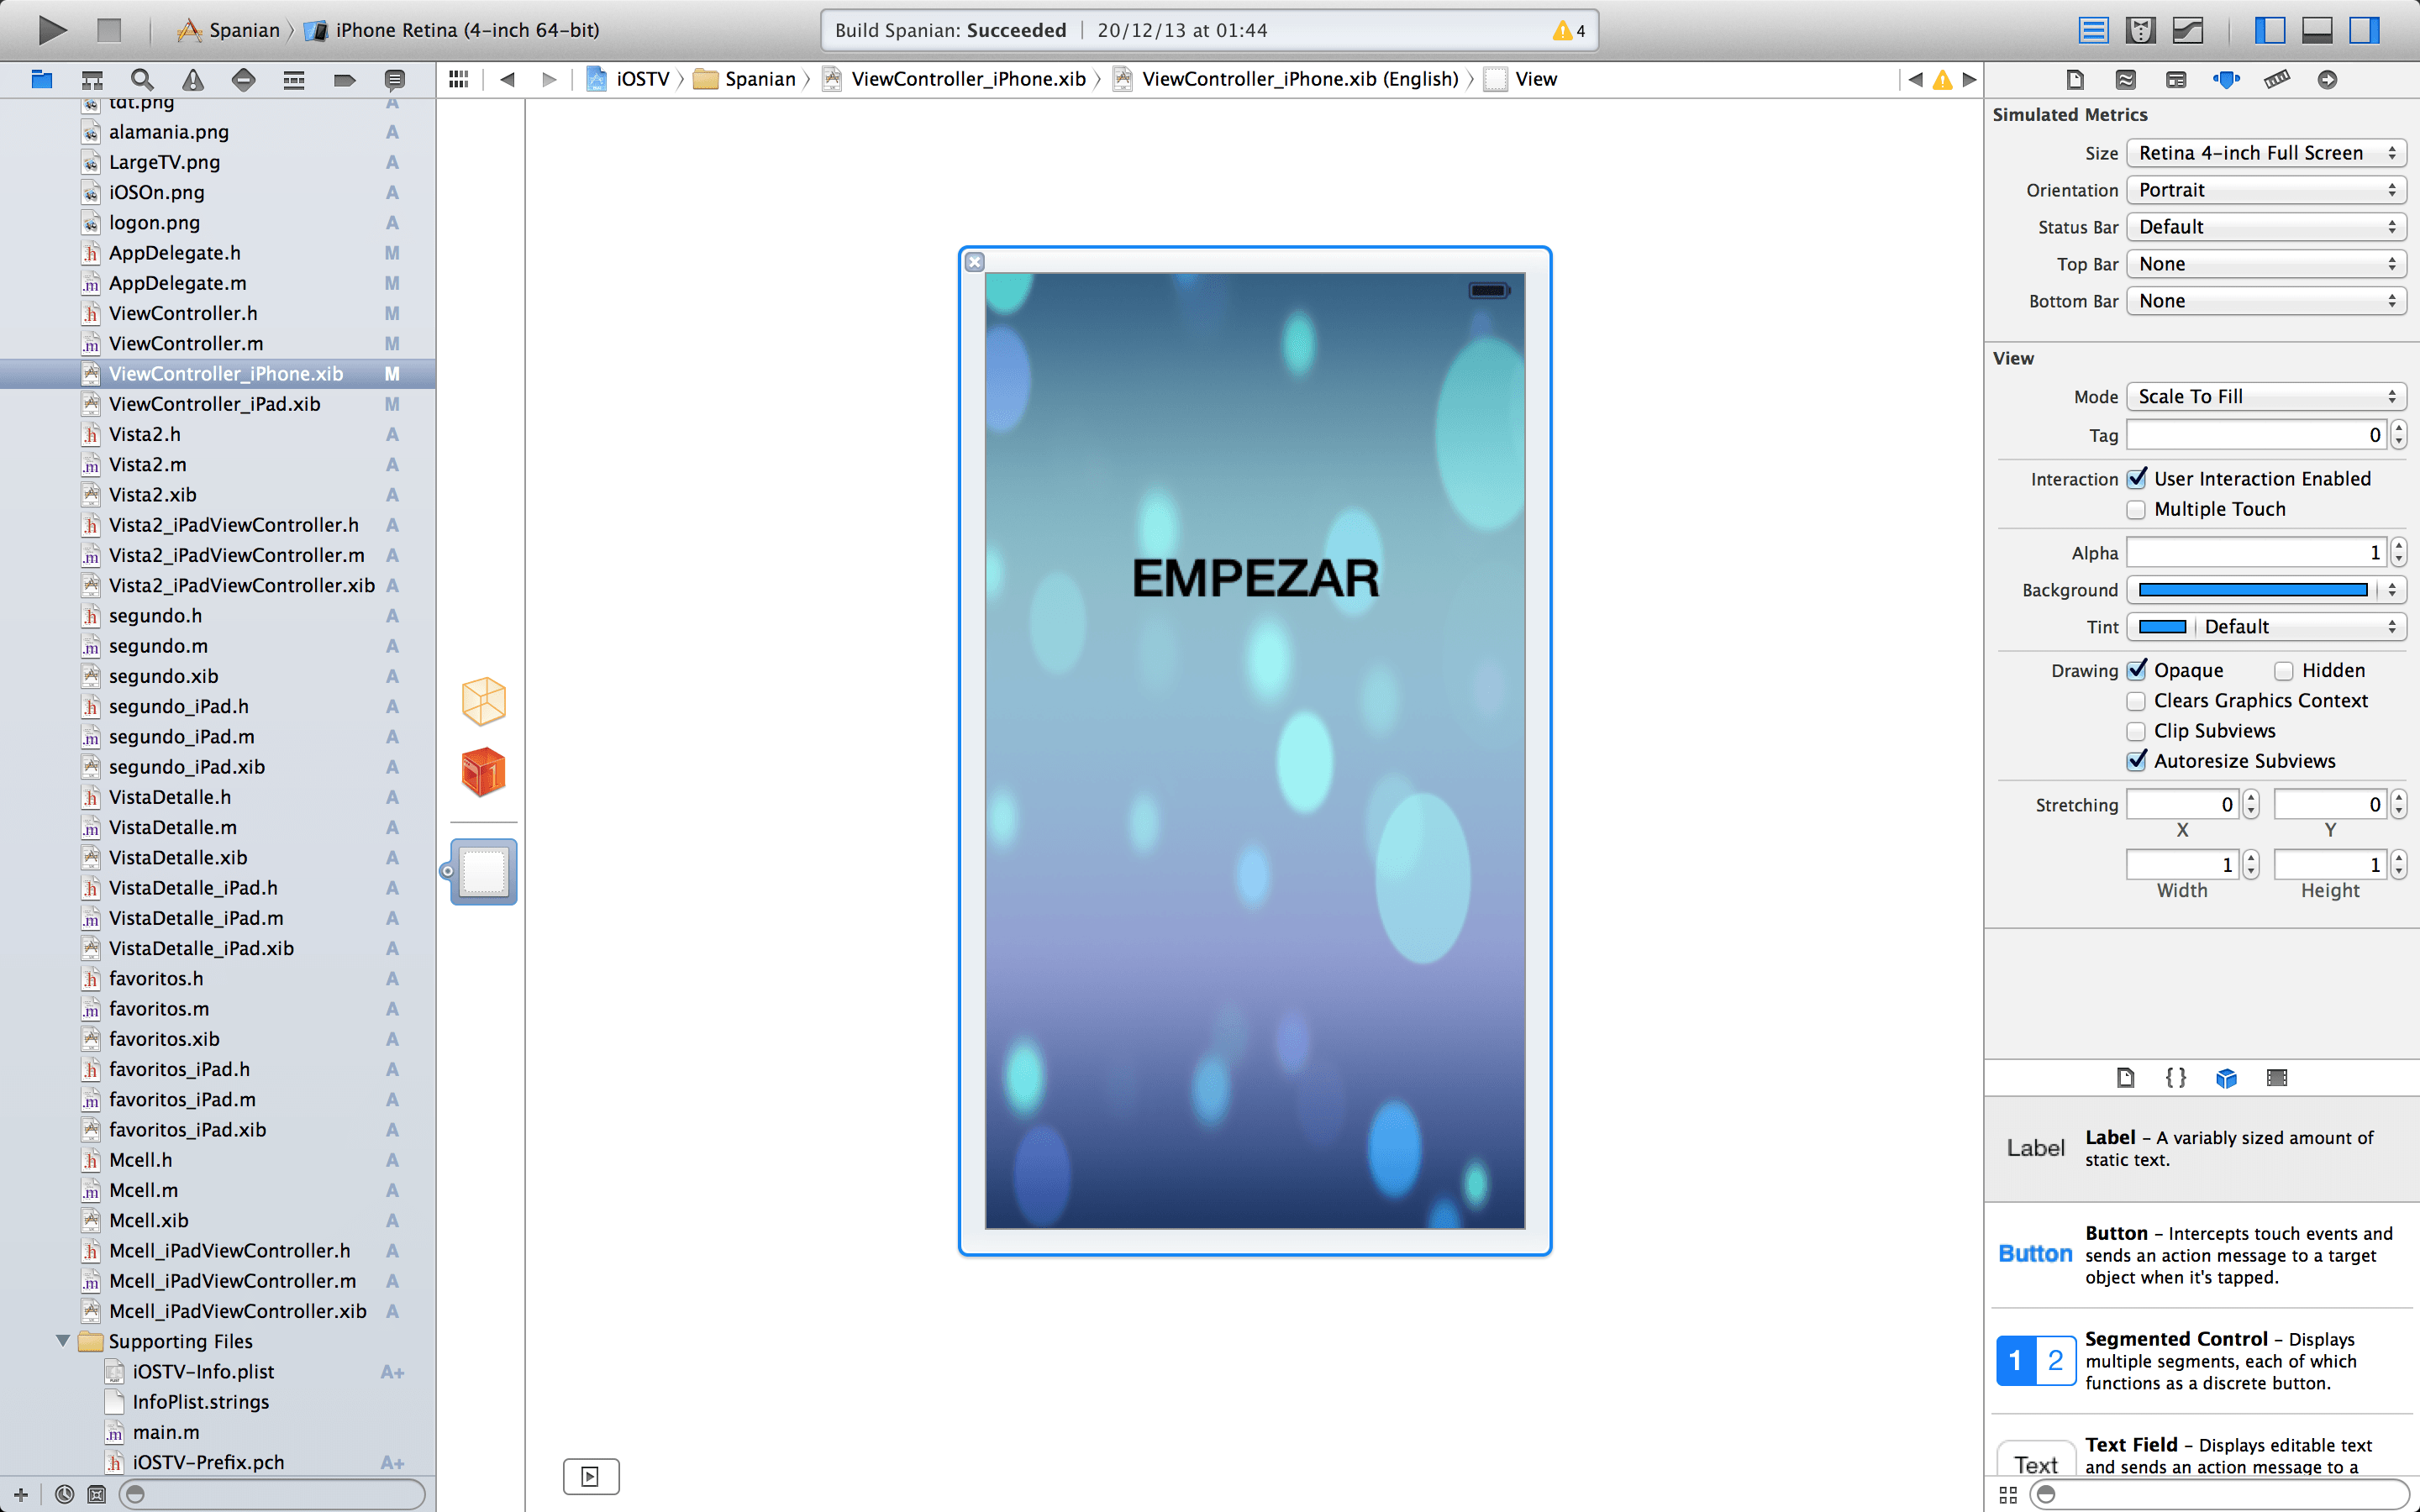The image size is (2420, 1512).
Task: Show the Version editor
Action: [x=2187, y=30]
